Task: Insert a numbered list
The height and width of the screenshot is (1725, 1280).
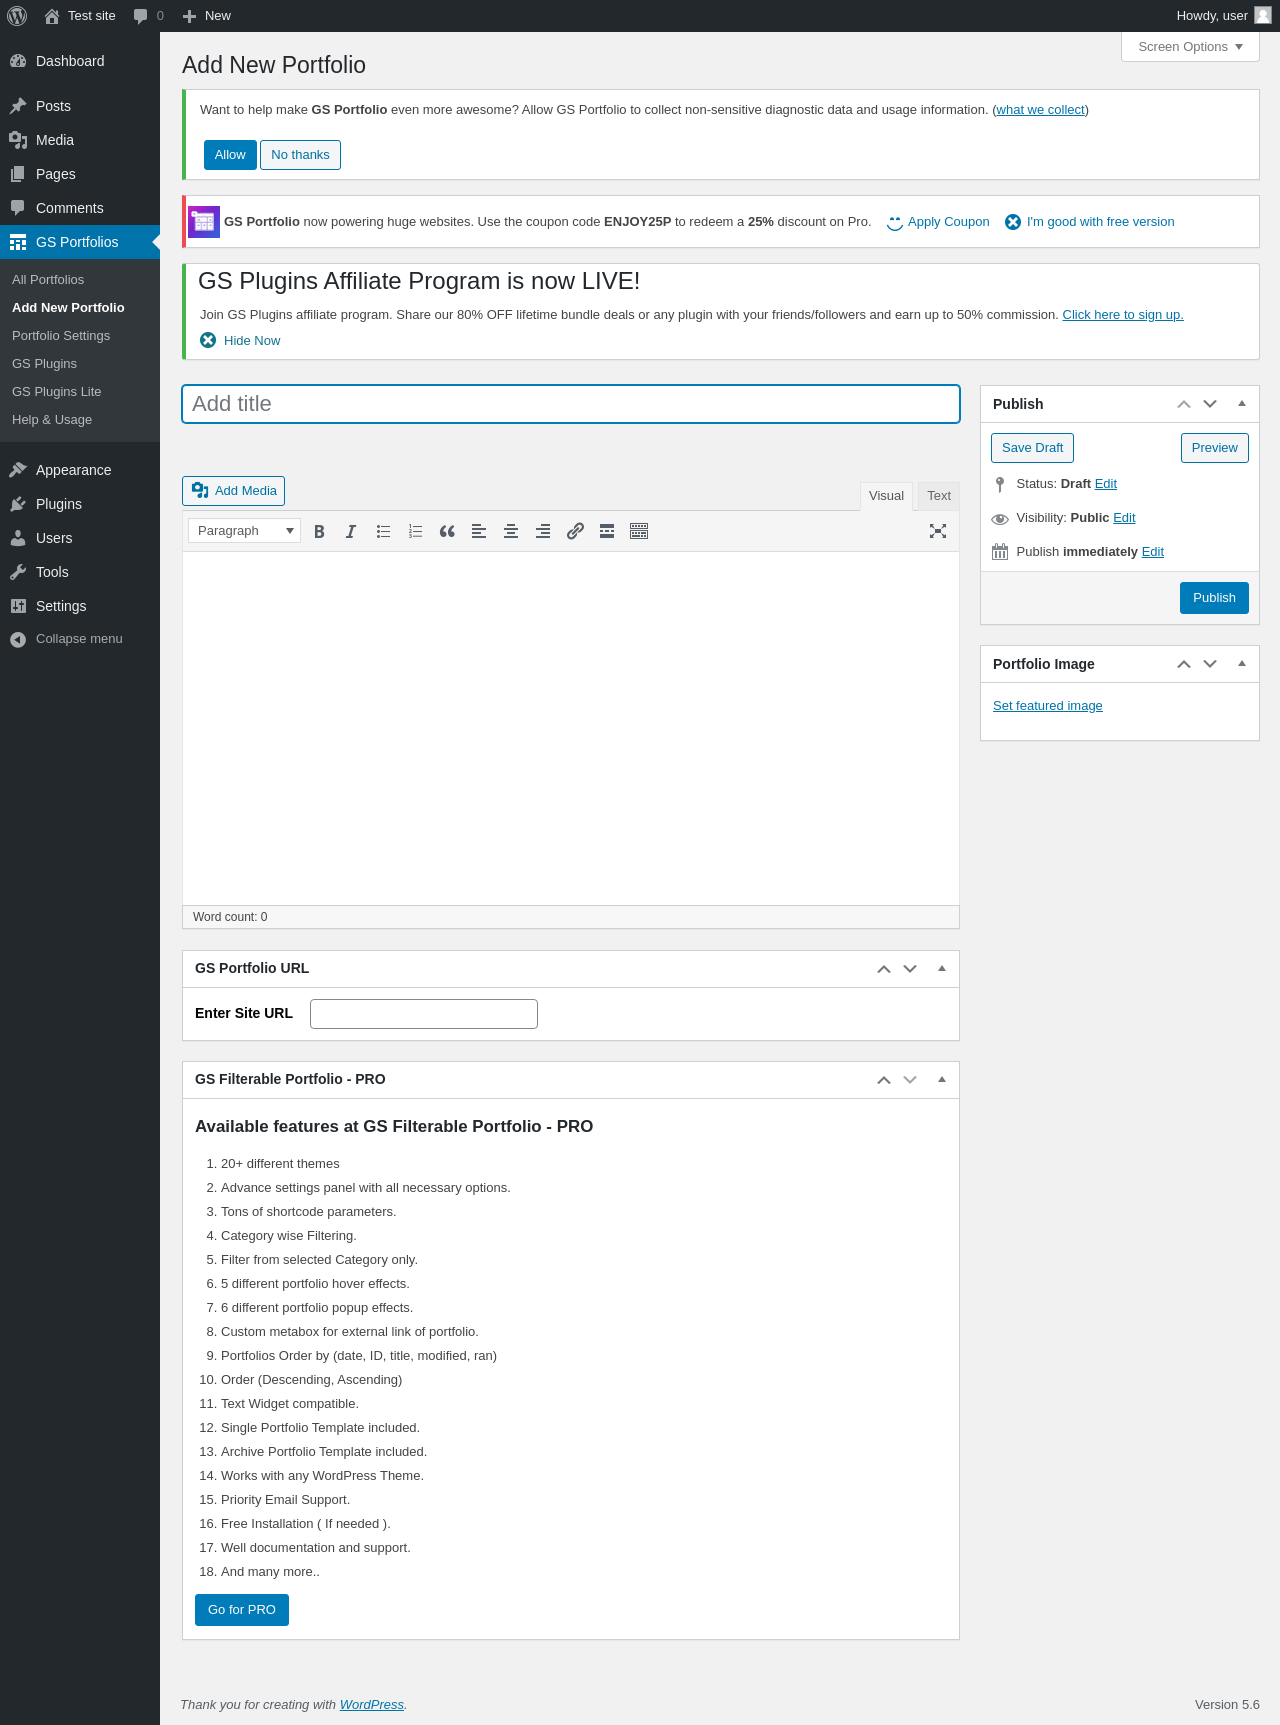Action: pos(415,532)
